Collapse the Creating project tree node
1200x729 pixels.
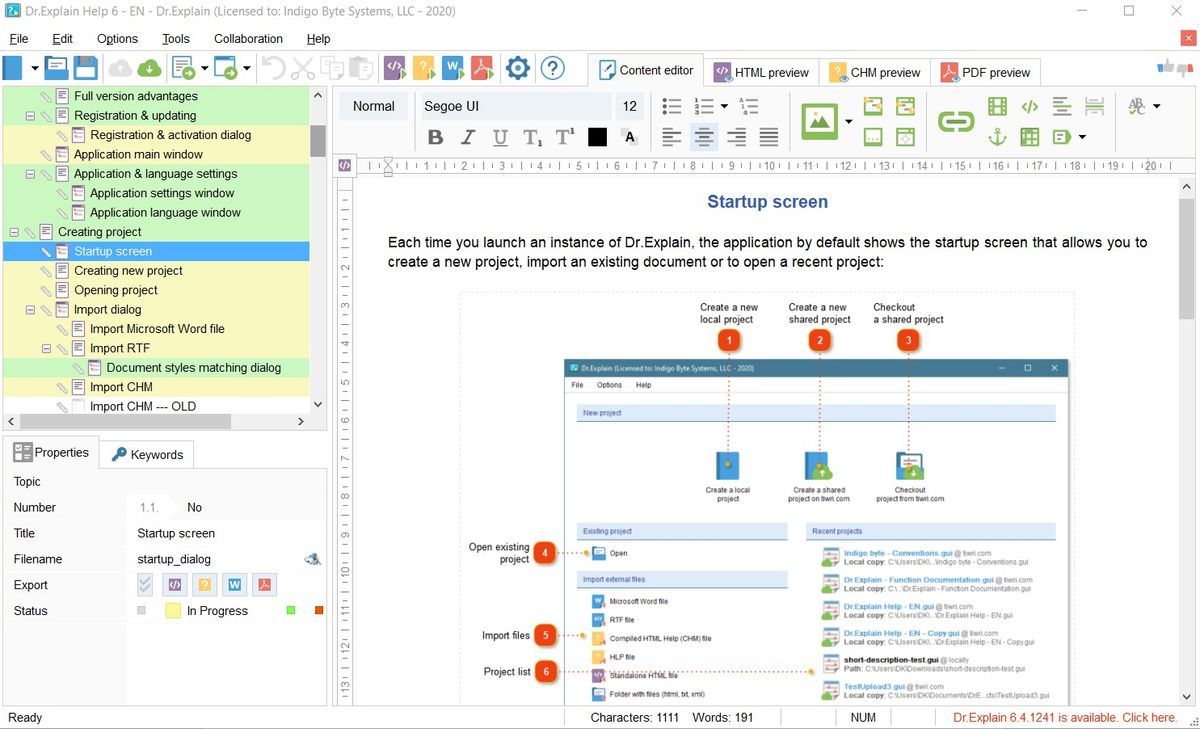(14, 232)
